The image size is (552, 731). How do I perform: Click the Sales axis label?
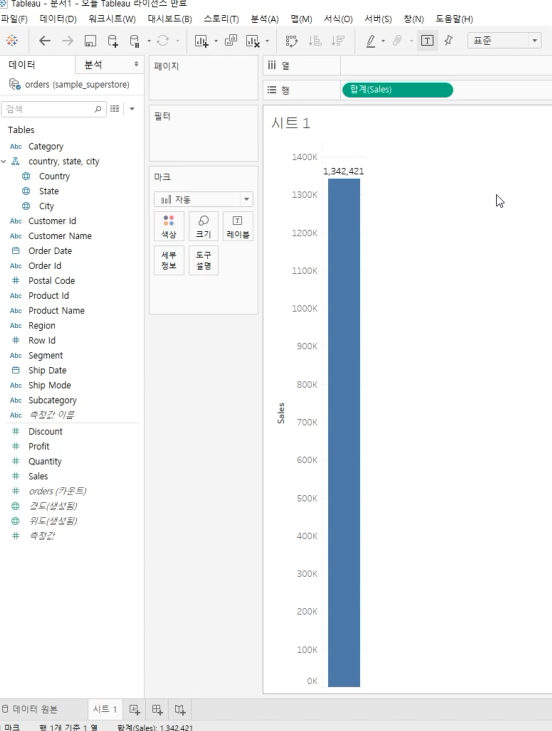(x=281, y=413)
